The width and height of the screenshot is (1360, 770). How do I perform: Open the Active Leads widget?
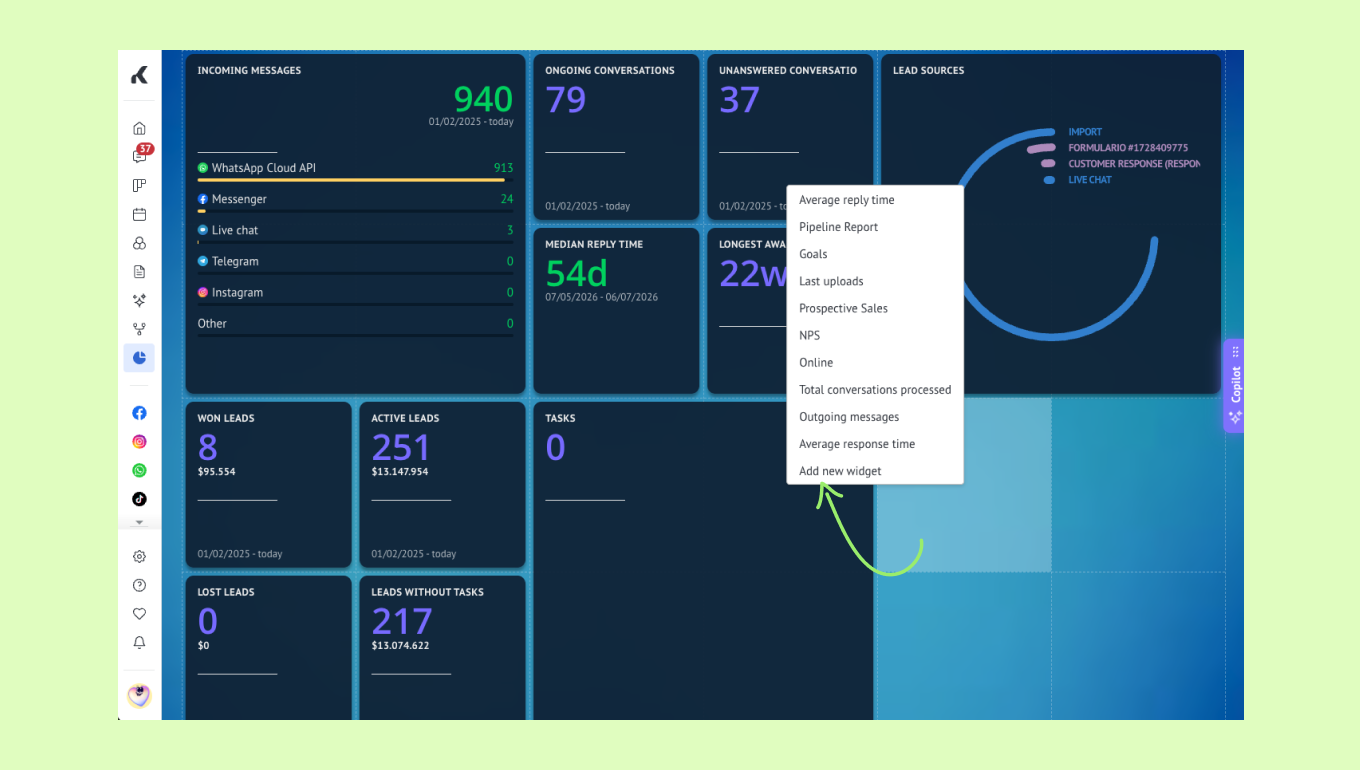(x=442, y=485)
